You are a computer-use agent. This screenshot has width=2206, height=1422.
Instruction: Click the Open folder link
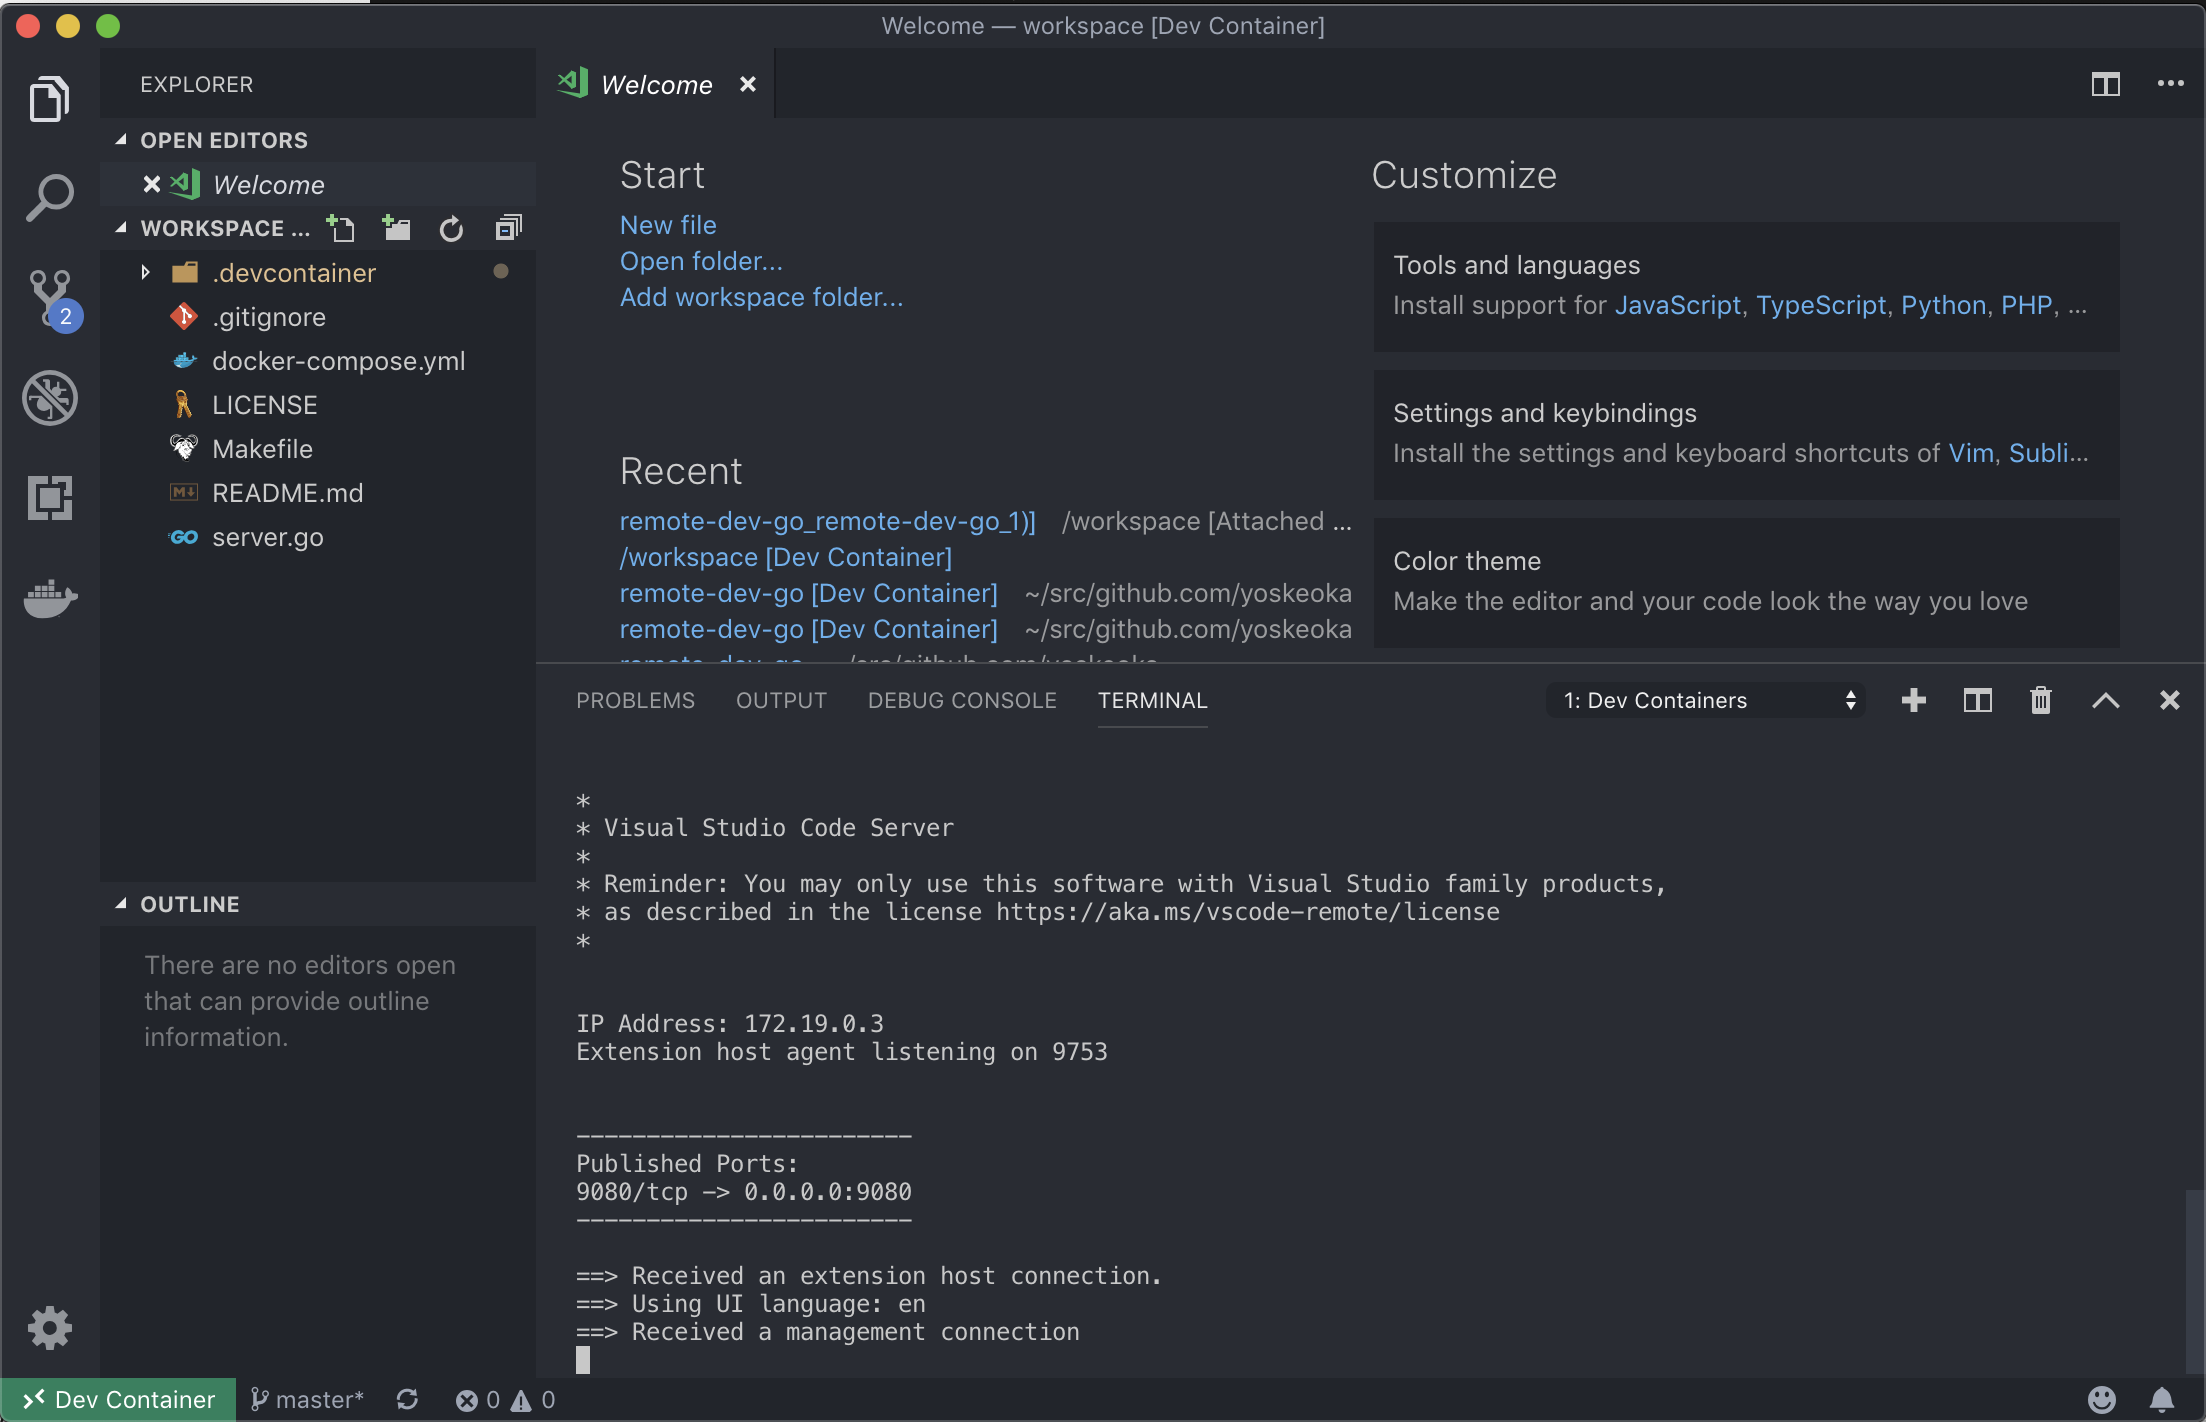[699, 261]
